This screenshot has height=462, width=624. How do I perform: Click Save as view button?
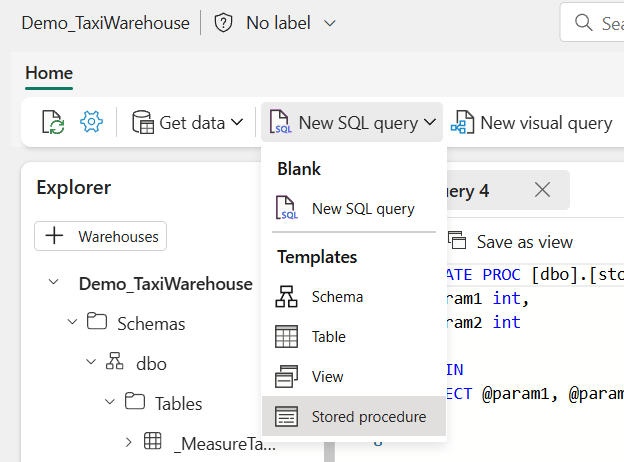512,241
